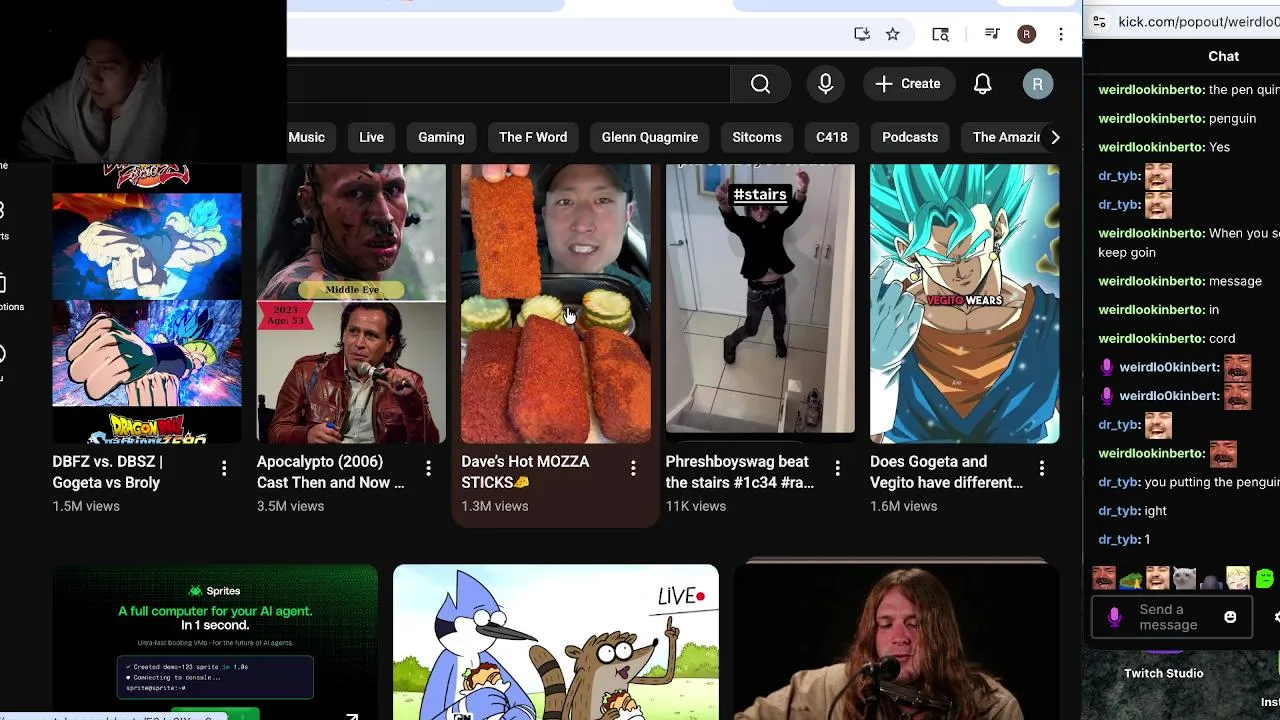Click the install app icon in address bar

click(861, 34)
